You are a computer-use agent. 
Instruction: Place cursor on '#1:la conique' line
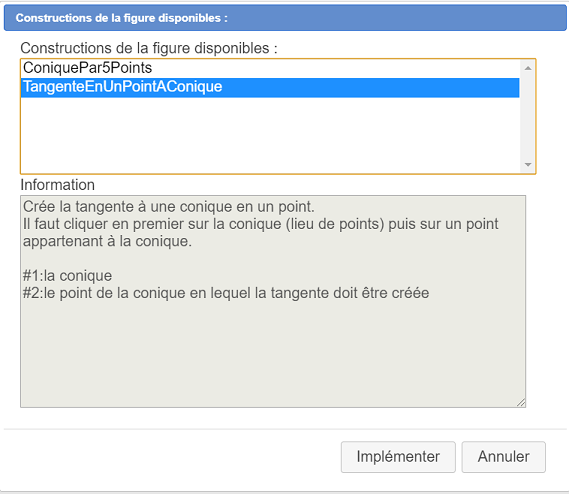pos(67,276)
